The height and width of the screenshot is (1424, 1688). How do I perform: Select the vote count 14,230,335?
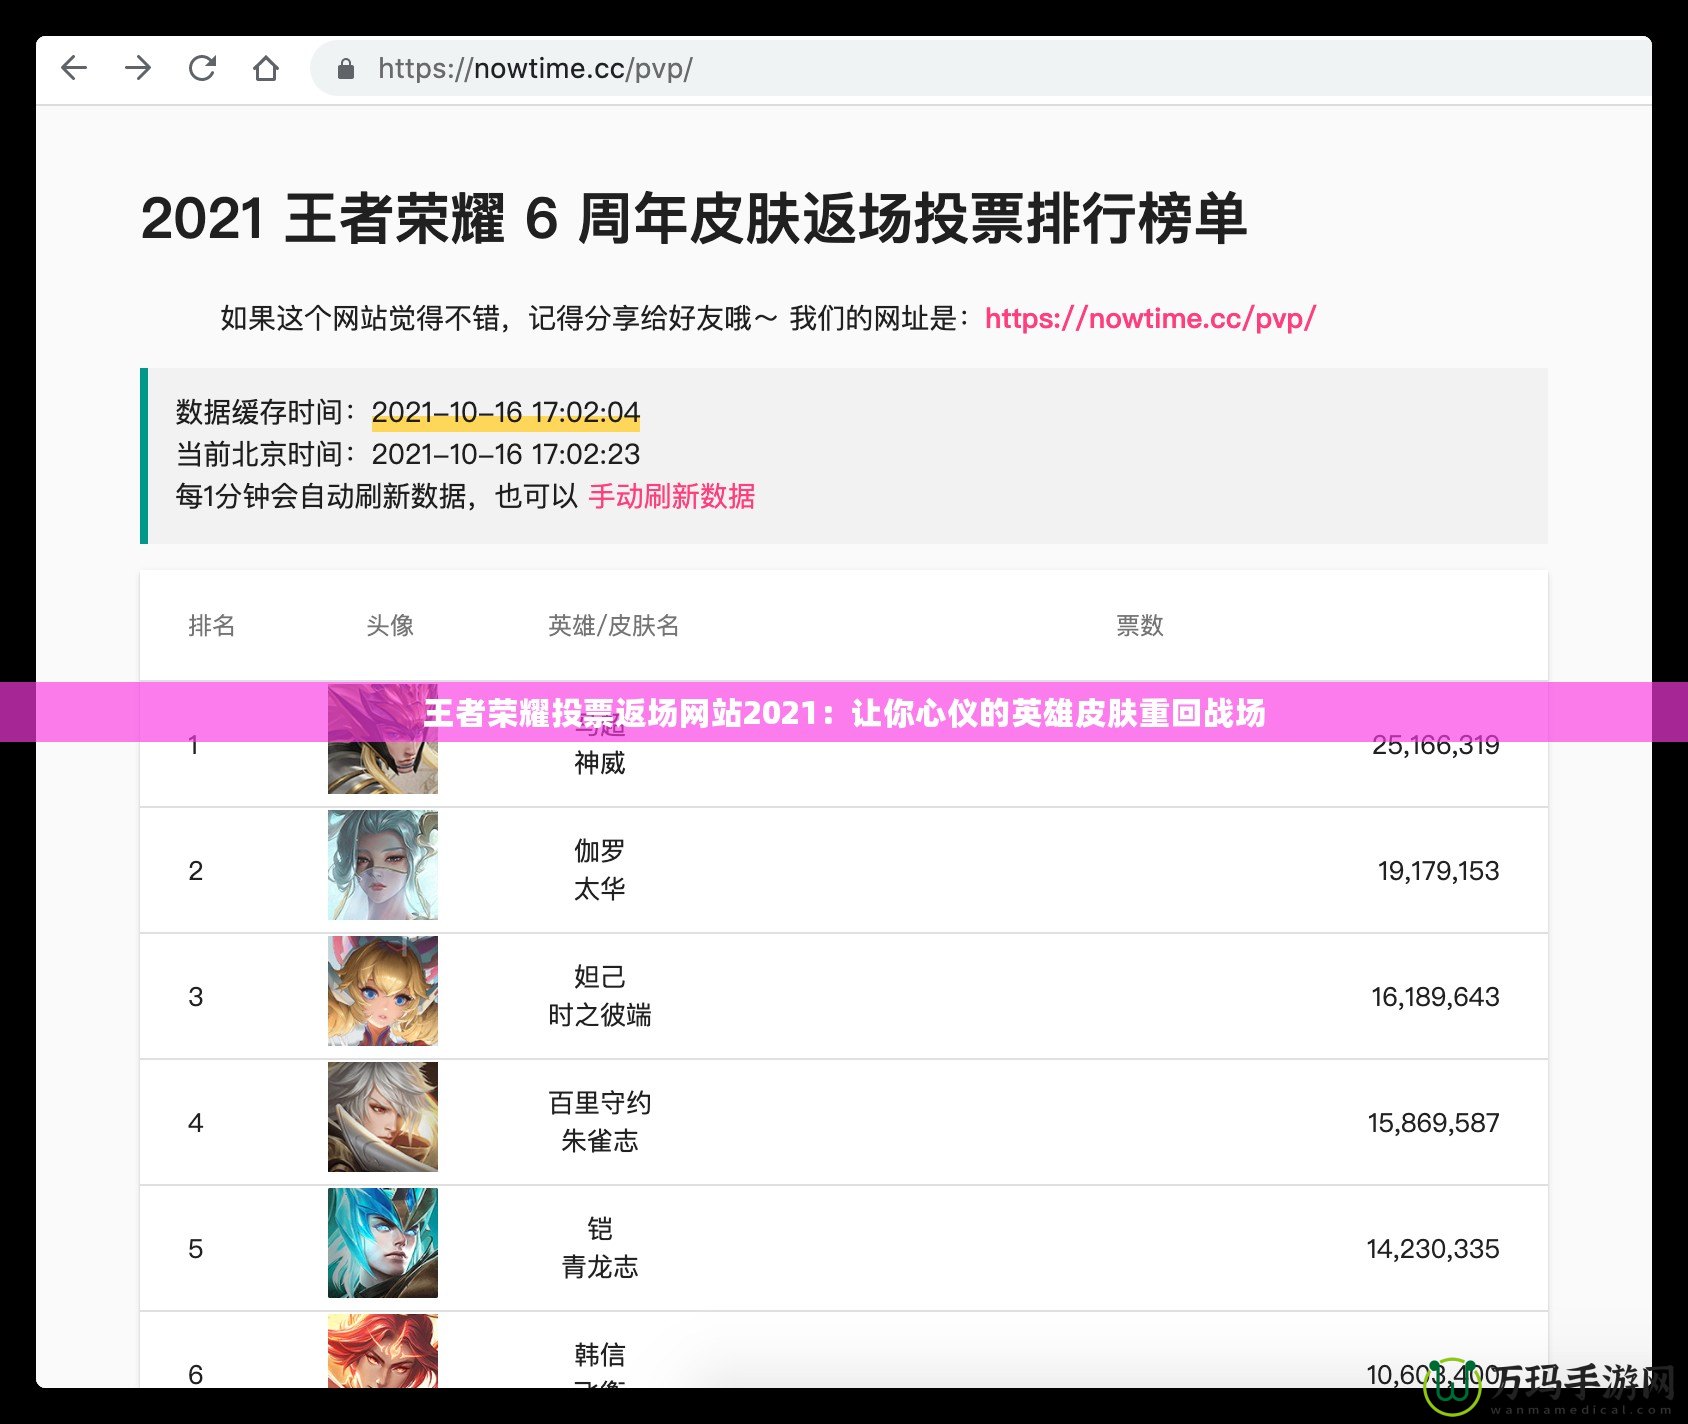click(x=1433, y=1249)
